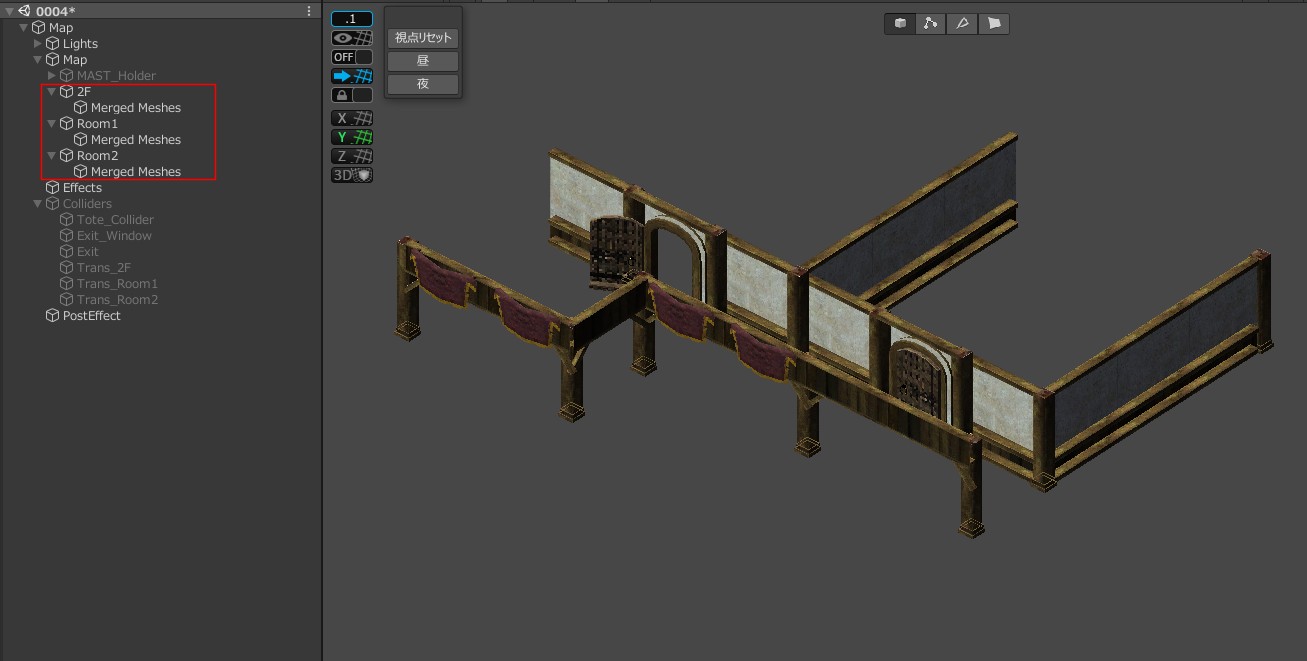Viewport: 1307px width, 661px height.
Task: Select PostEffect in the hierarchy
Action: 91,316
